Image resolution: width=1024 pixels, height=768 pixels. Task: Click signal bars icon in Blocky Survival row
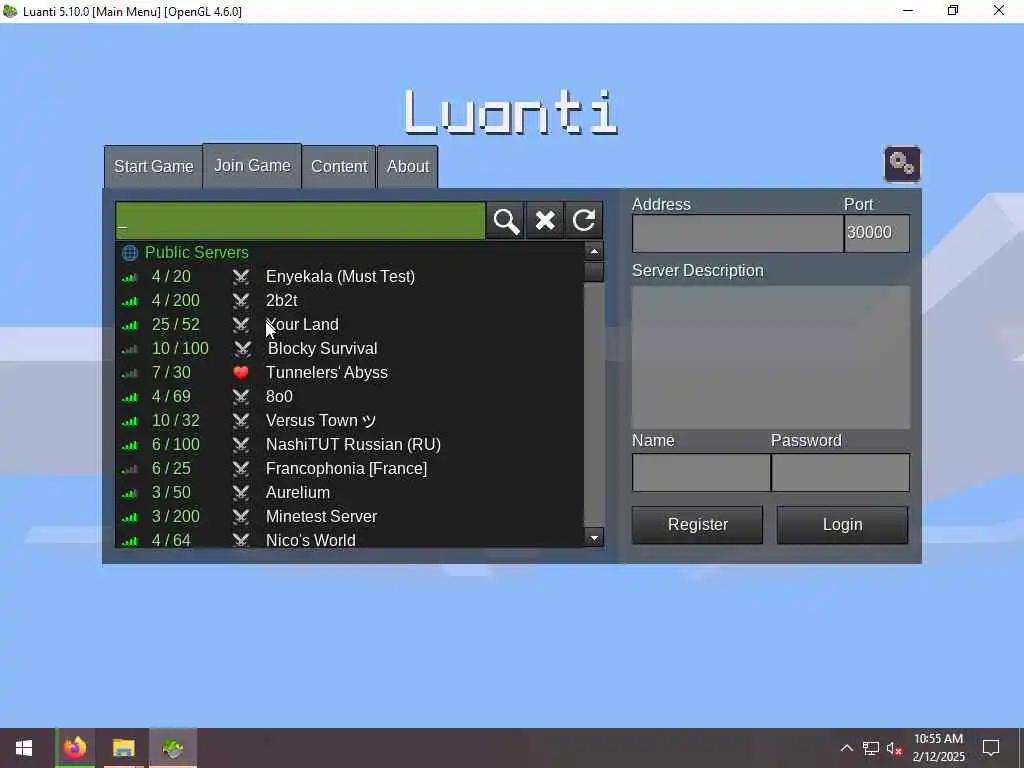[x=130, y=349]
